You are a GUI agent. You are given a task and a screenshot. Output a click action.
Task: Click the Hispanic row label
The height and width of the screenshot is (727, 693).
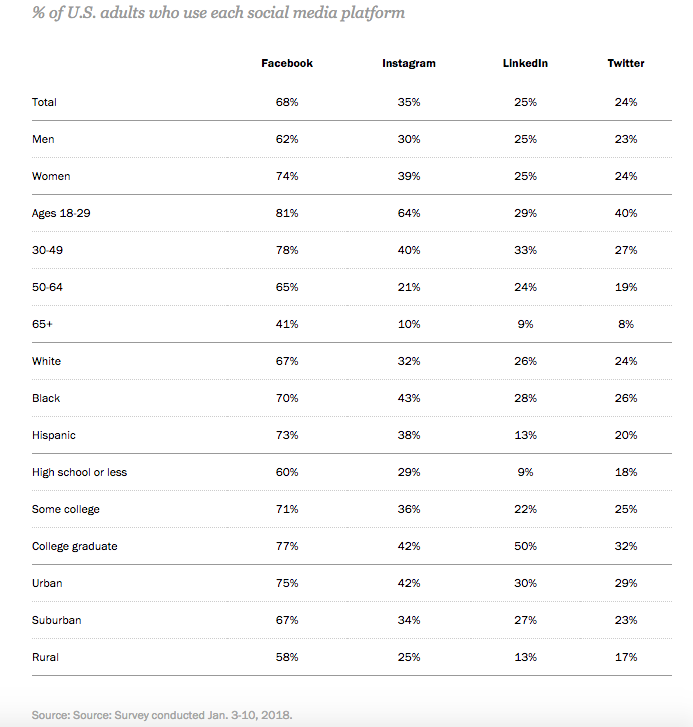click(x=54, y=435)
